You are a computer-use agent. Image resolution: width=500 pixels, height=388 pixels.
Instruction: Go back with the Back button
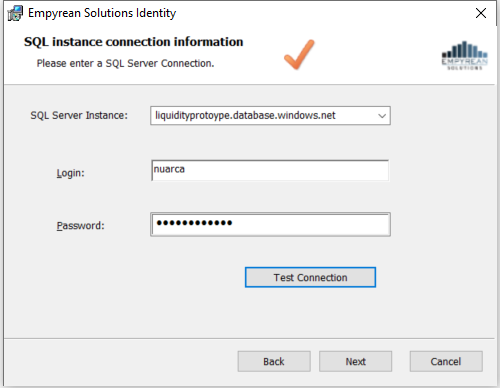(x=274, y=361)
